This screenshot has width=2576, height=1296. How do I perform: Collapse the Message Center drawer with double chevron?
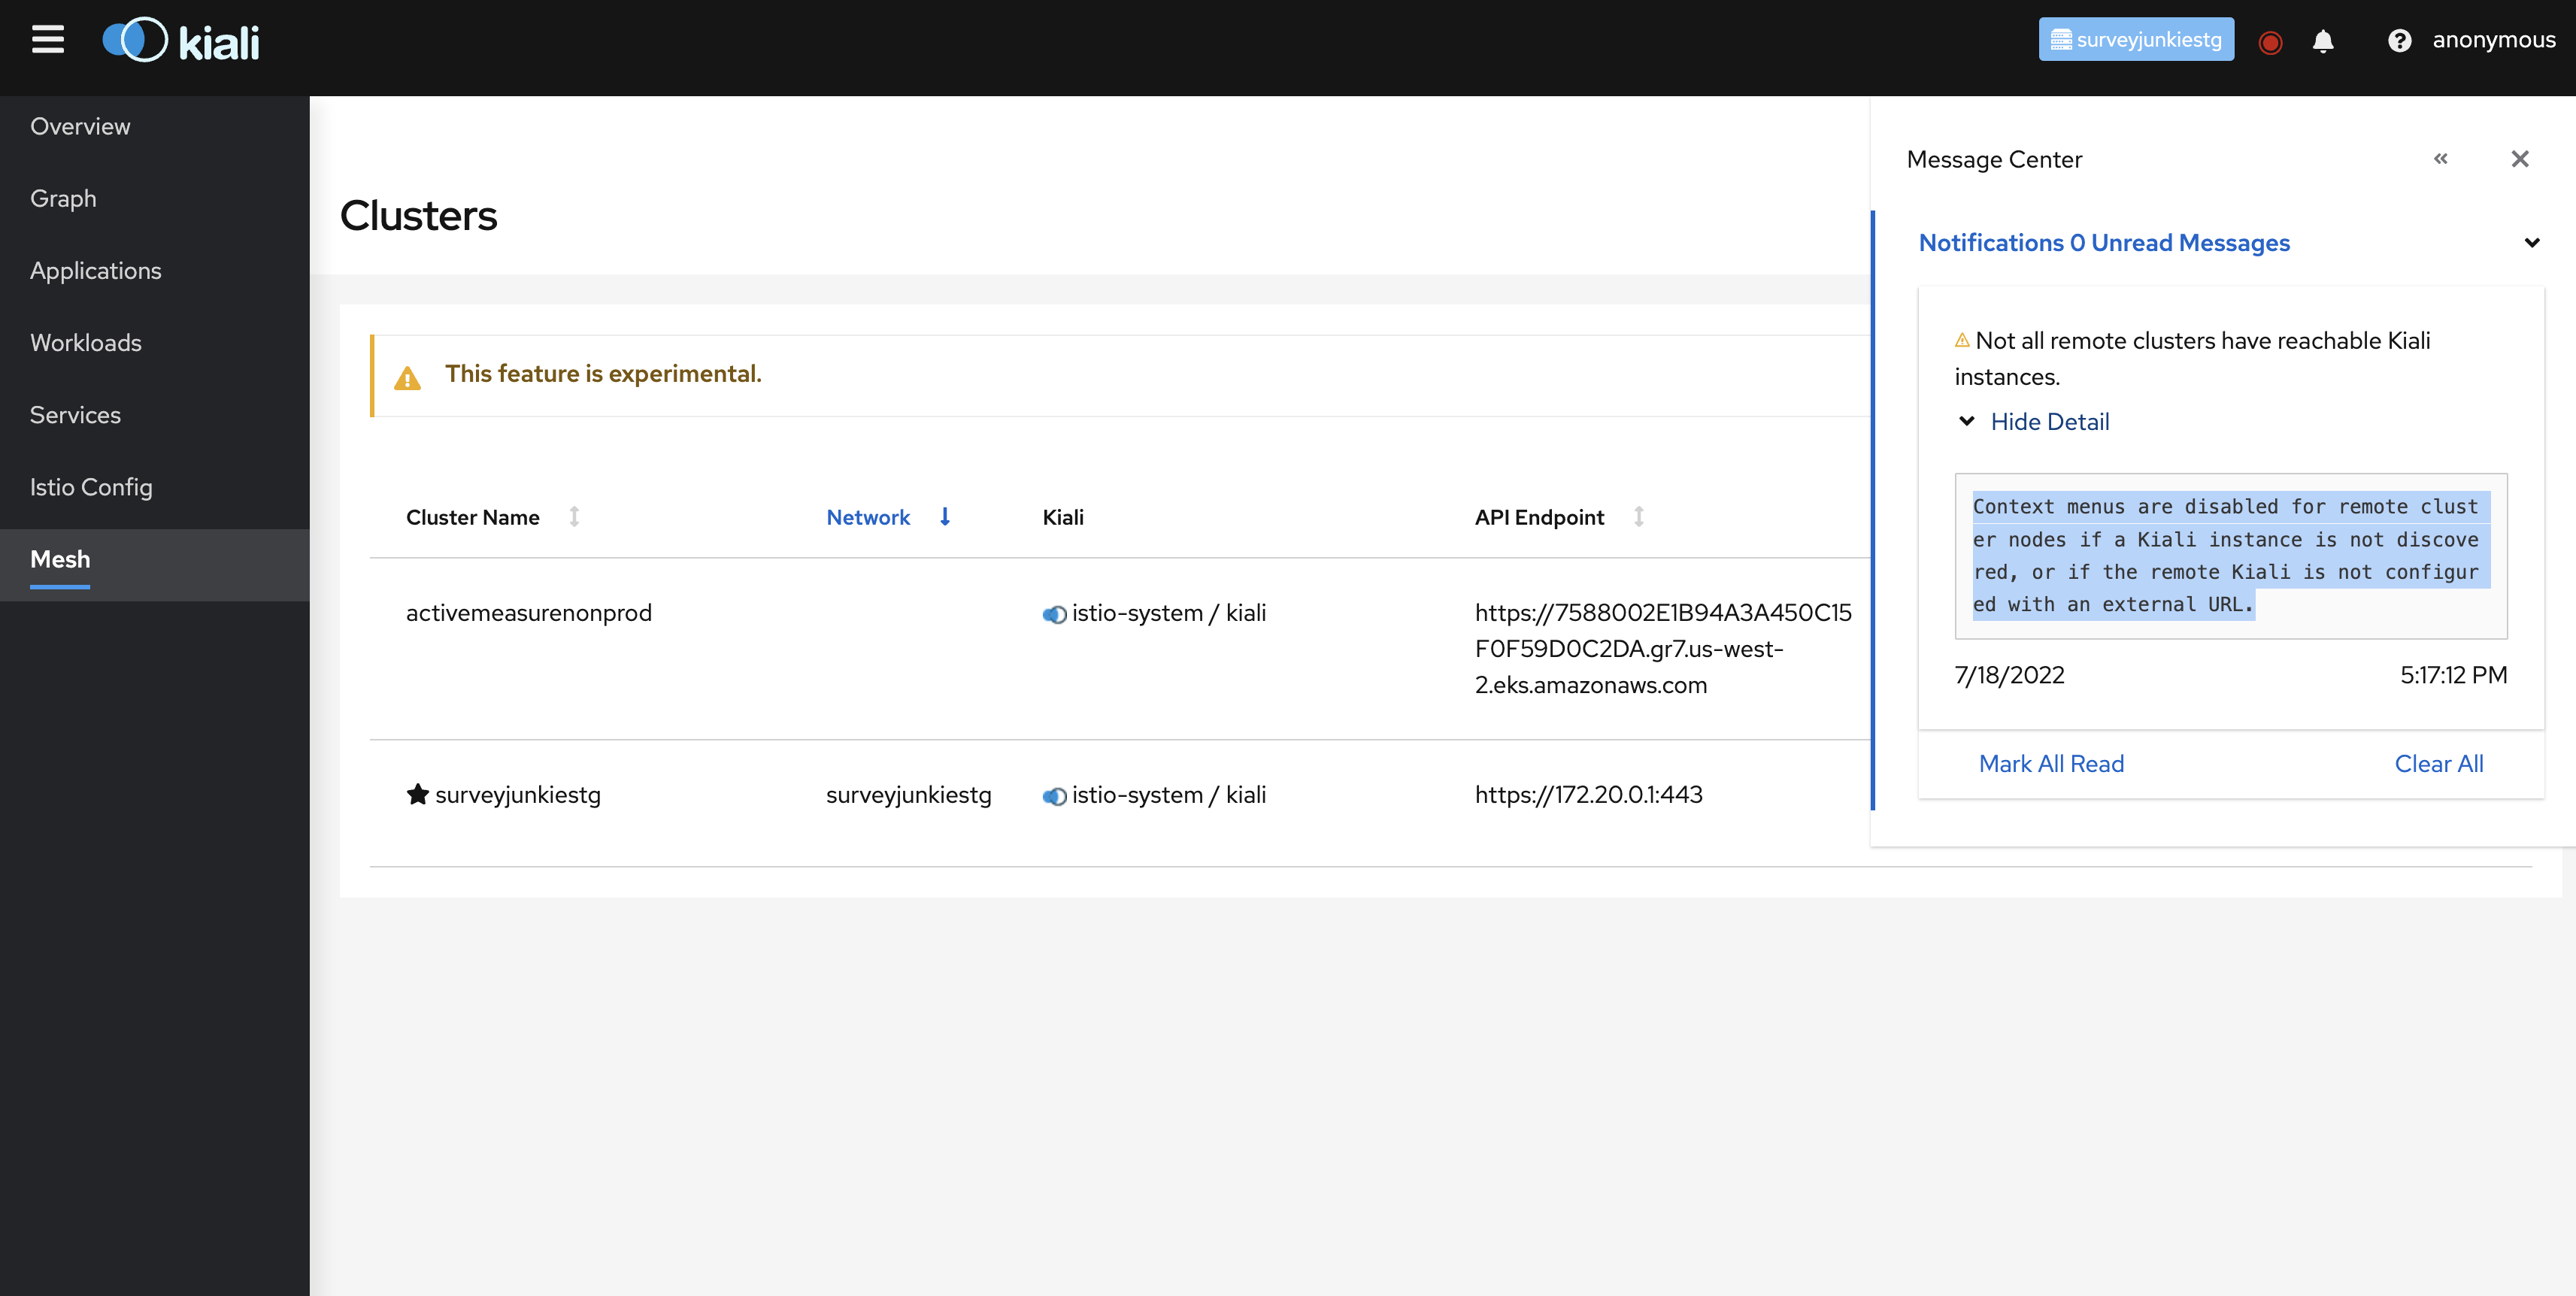[x=2440, y=159]
